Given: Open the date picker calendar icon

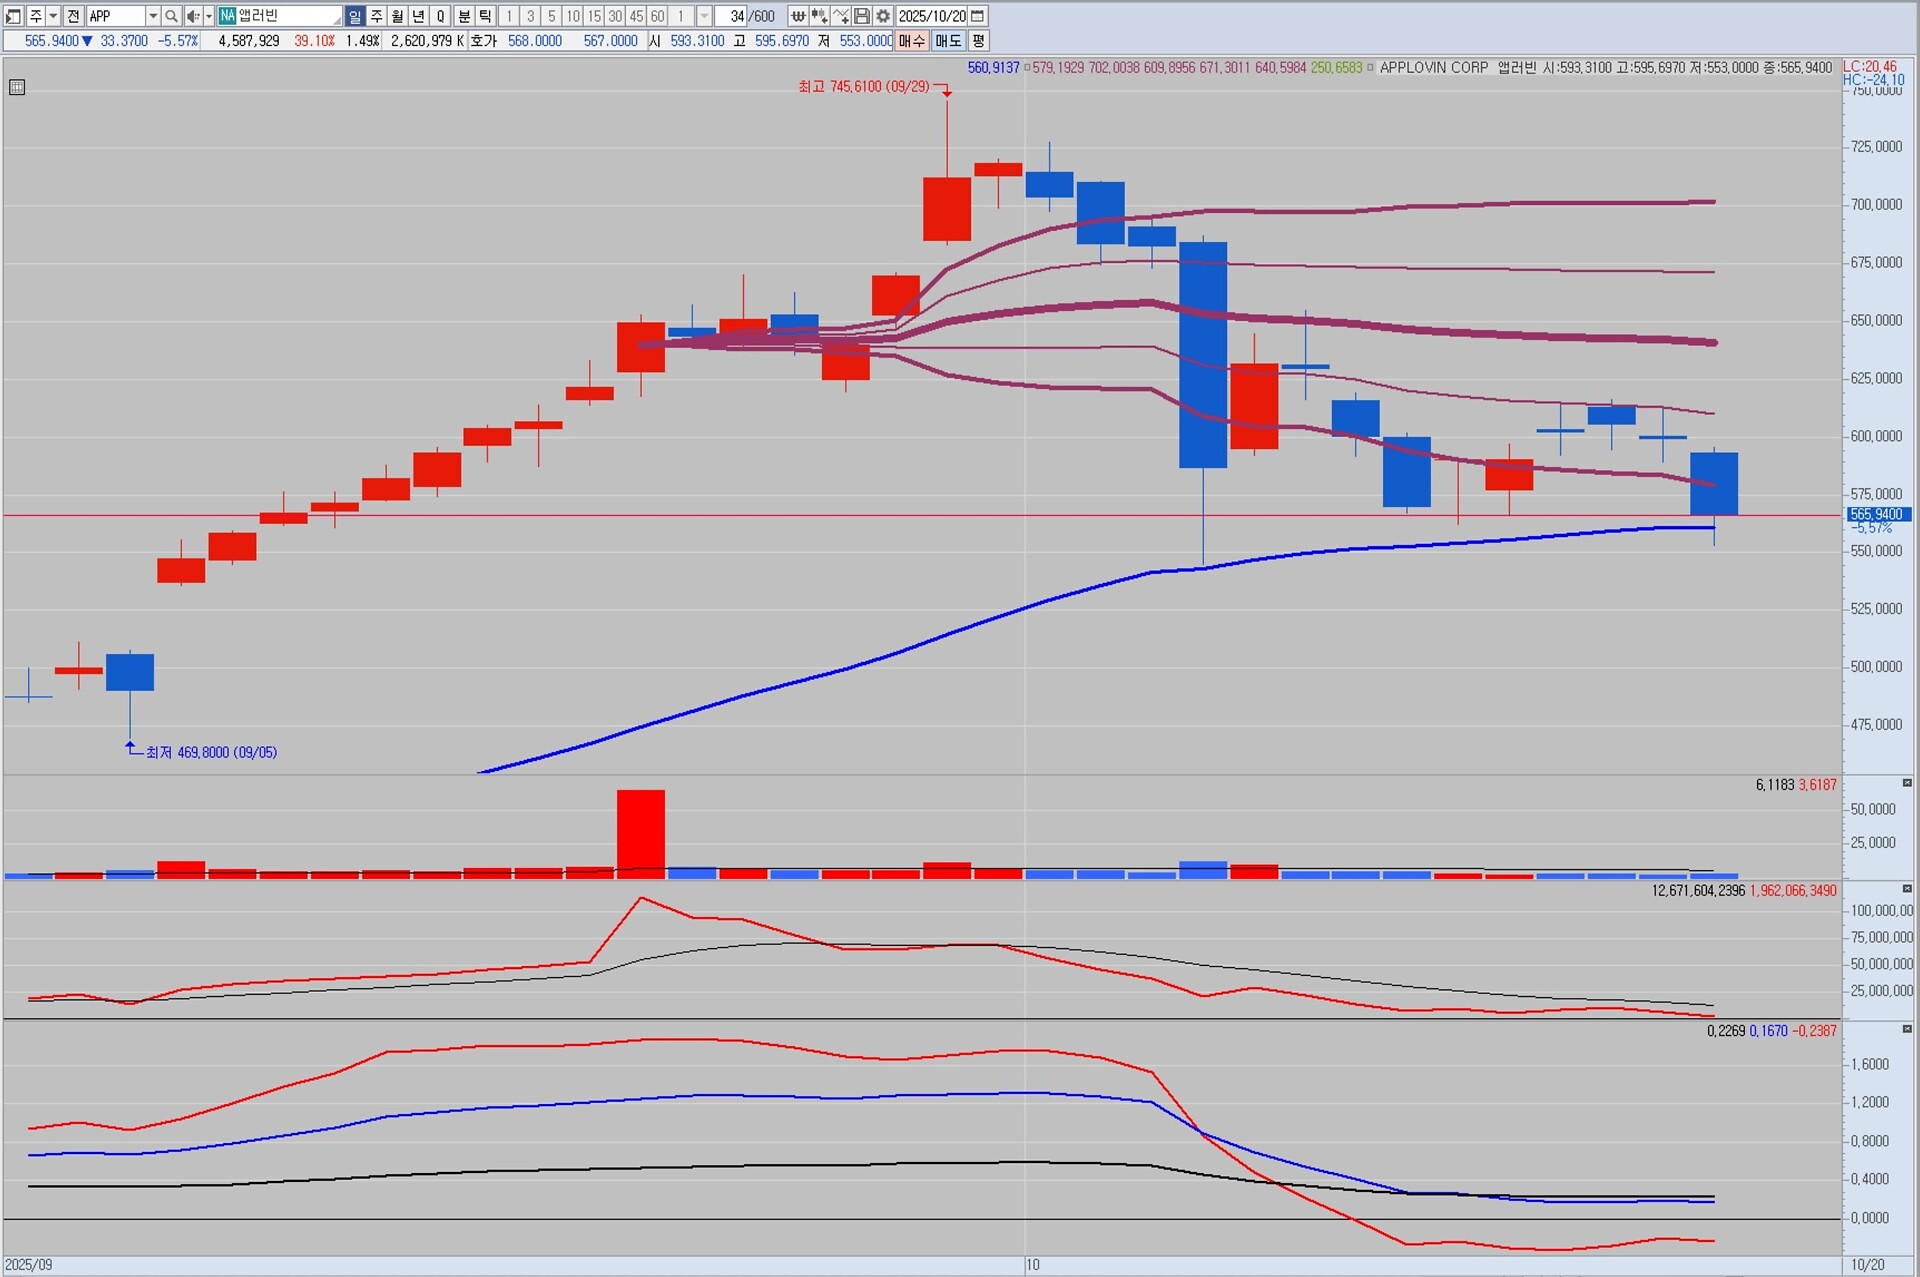Looking at the screenshot, I should (x=978, y=16).
